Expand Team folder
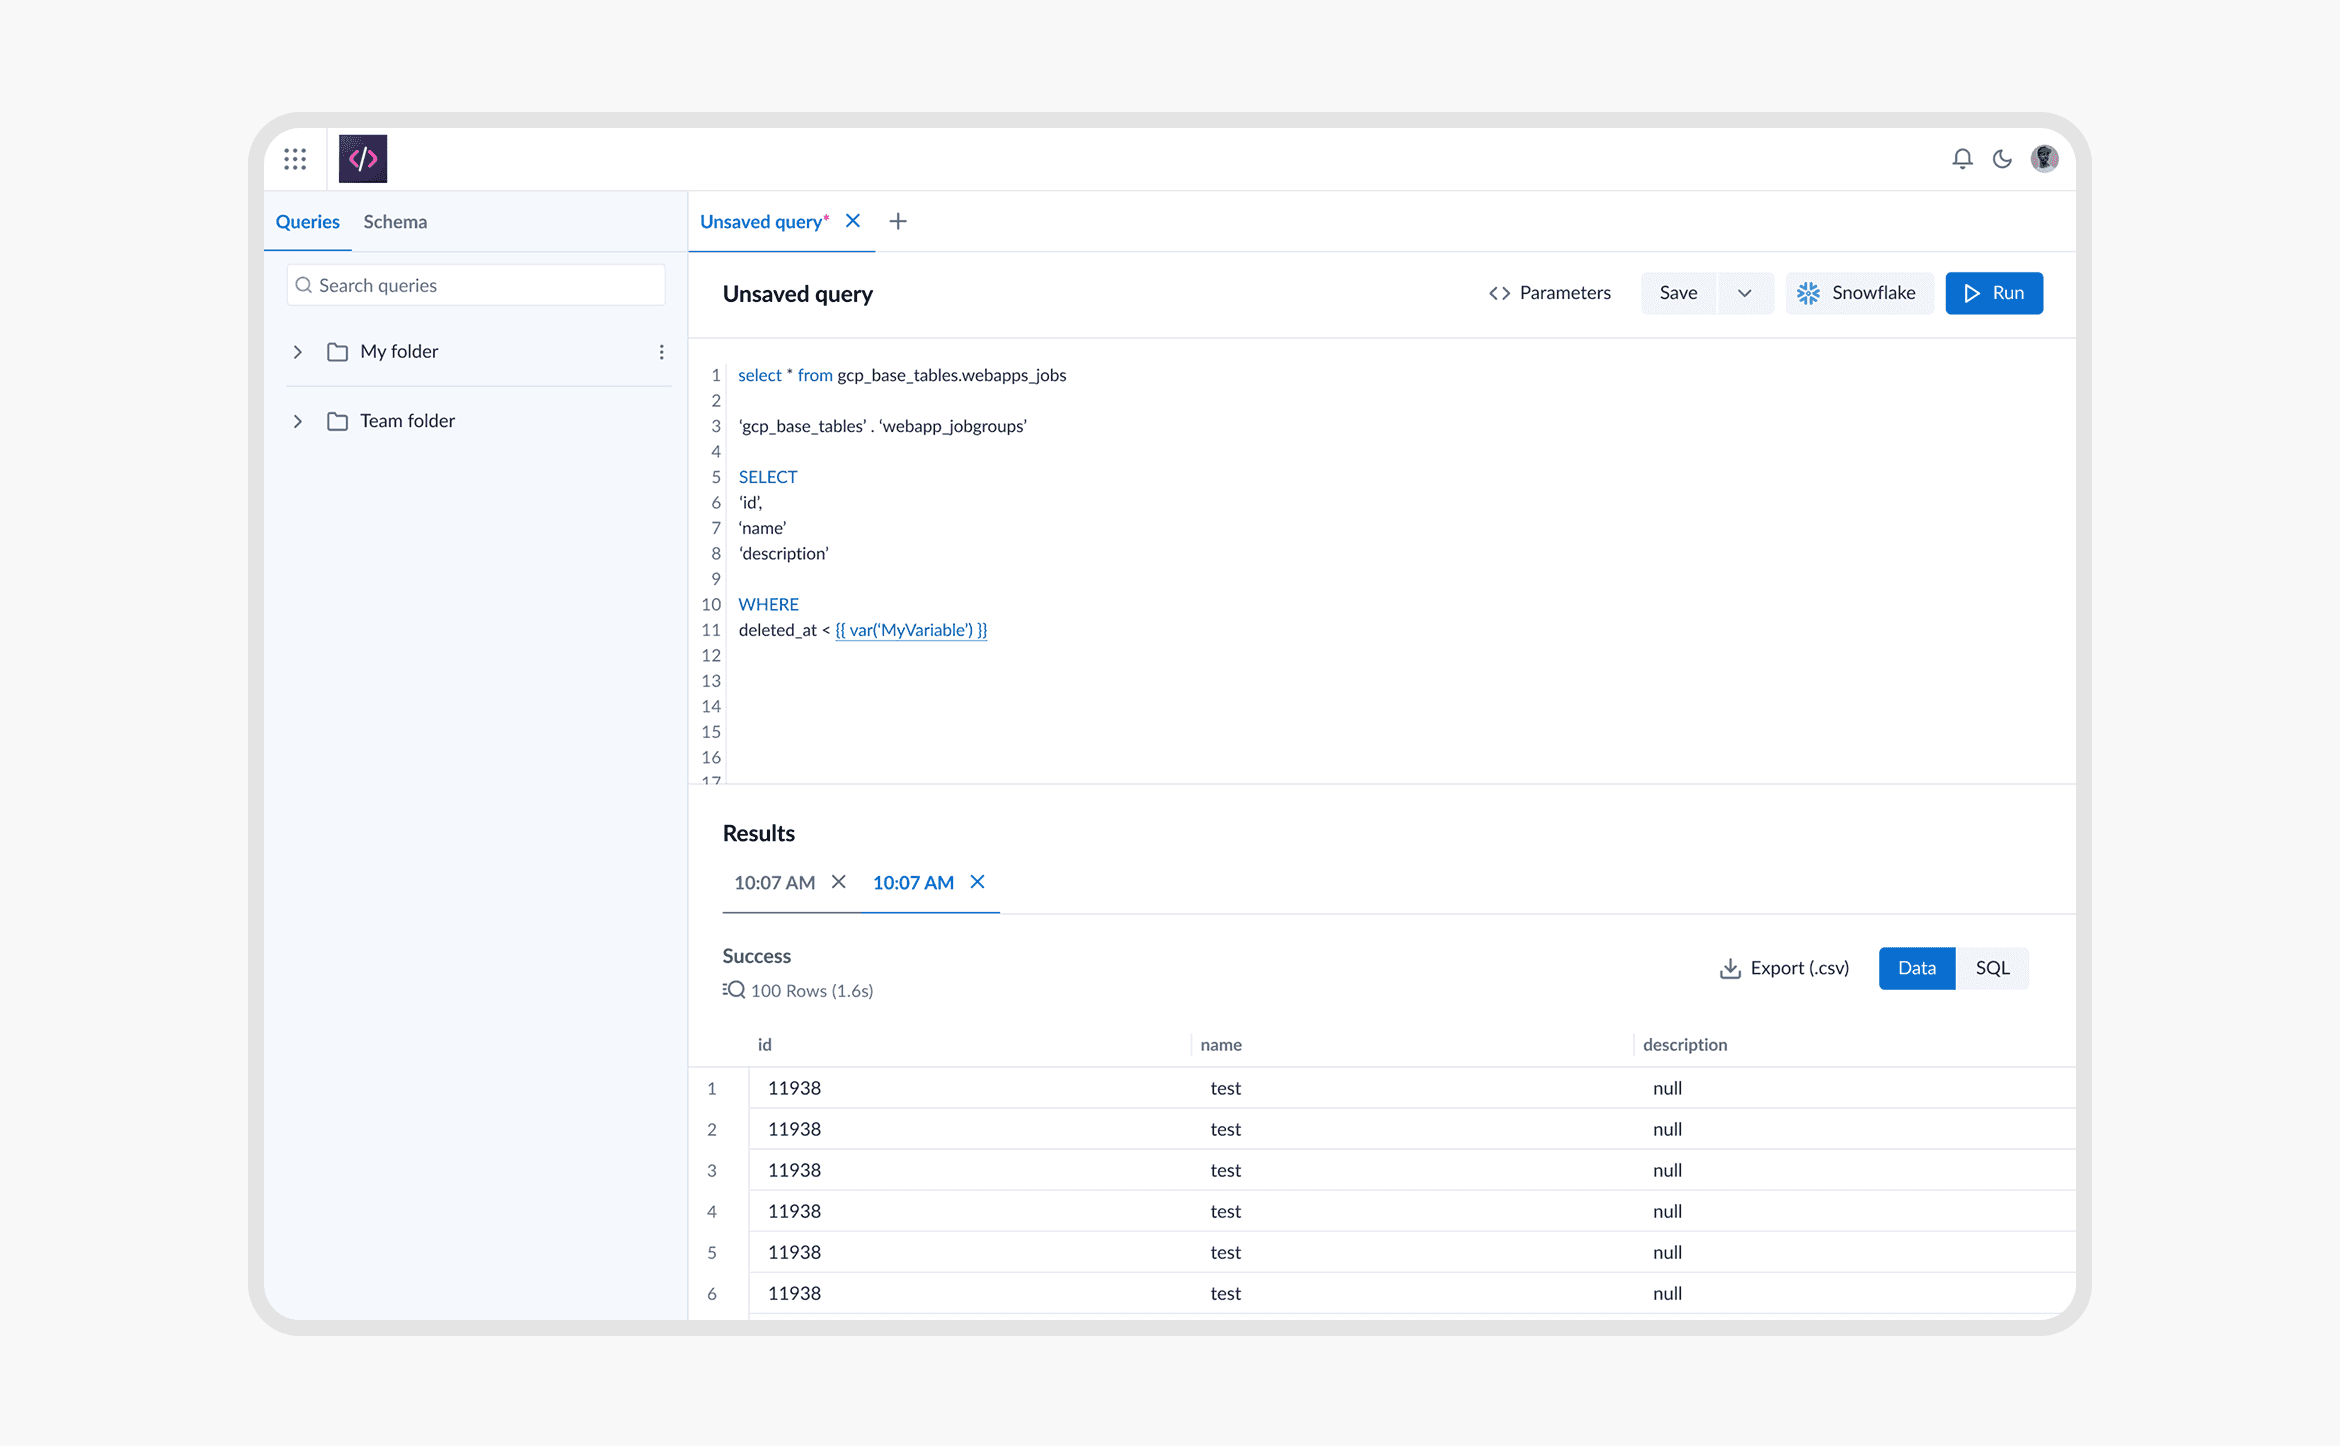The height and width of the screenshot is (1446, 2340). (x=298, y=421)
